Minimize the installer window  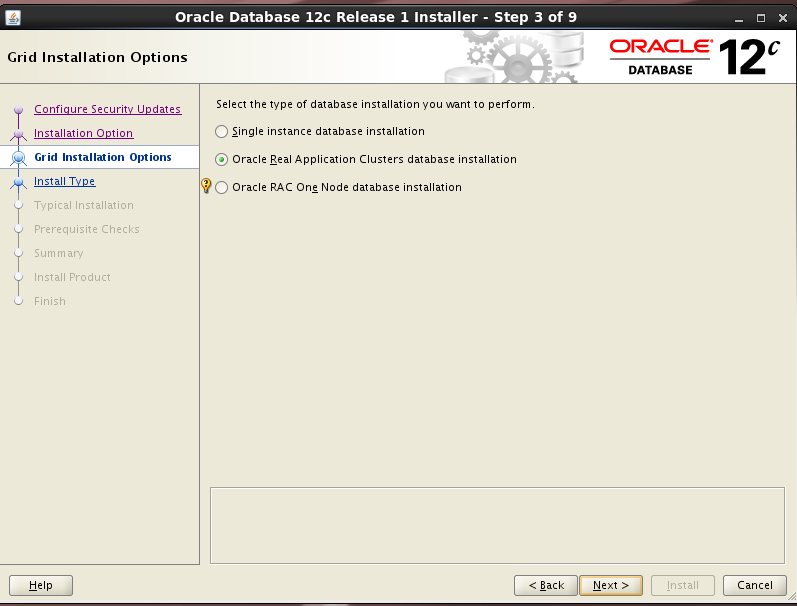[x=739, y=18]
